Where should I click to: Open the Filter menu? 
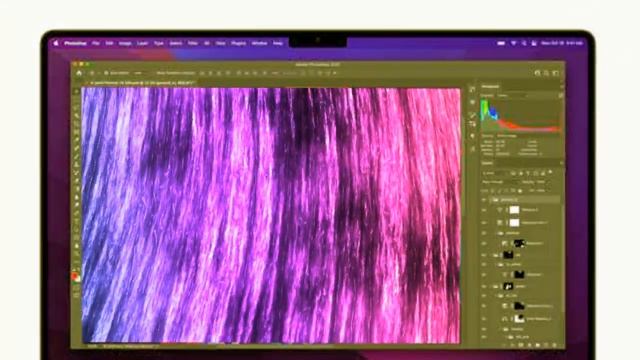(x=193, y=43)
